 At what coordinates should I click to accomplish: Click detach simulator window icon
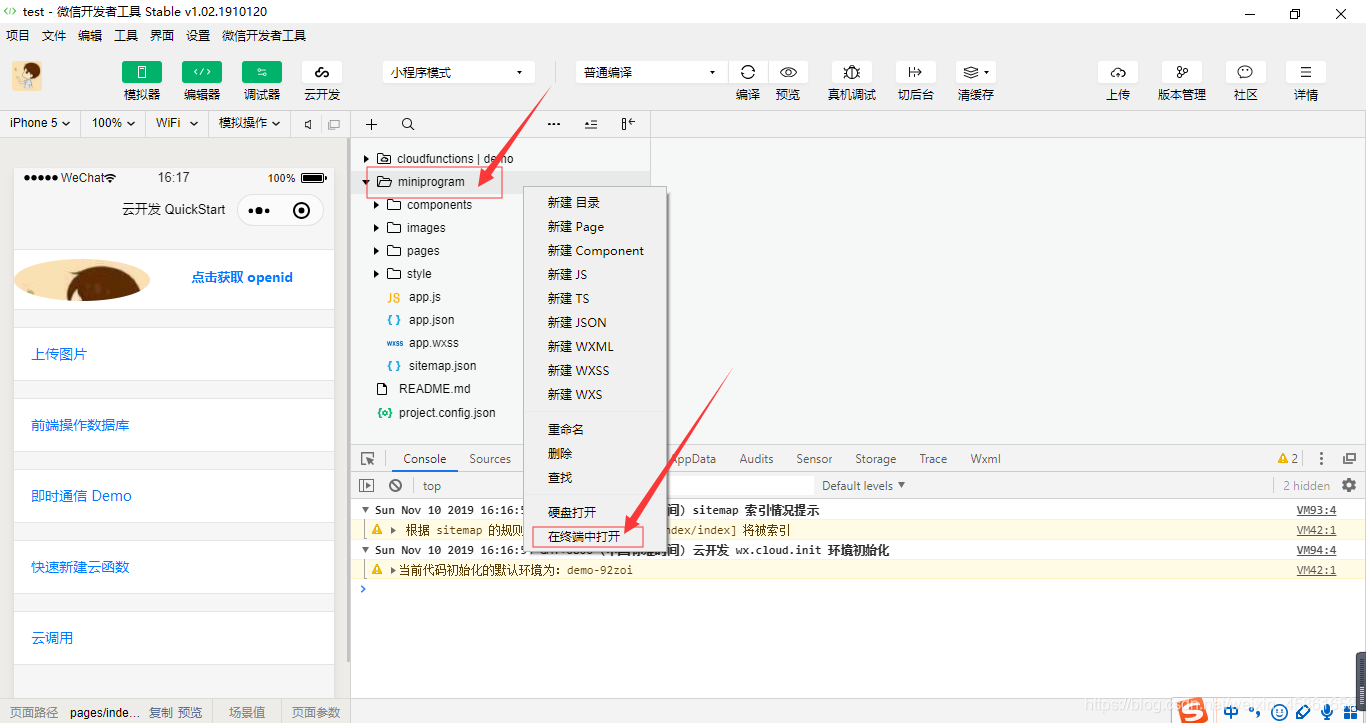click(334, 124)
